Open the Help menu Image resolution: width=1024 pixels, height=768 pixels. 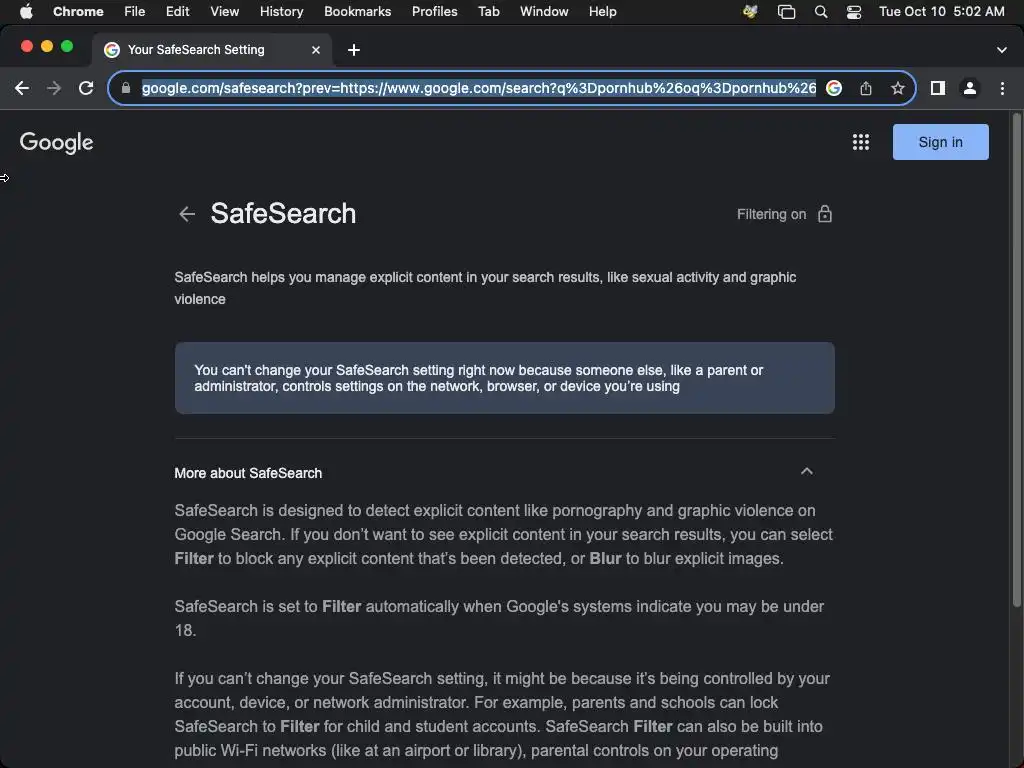pyautogui.click(x=602, y=12)
